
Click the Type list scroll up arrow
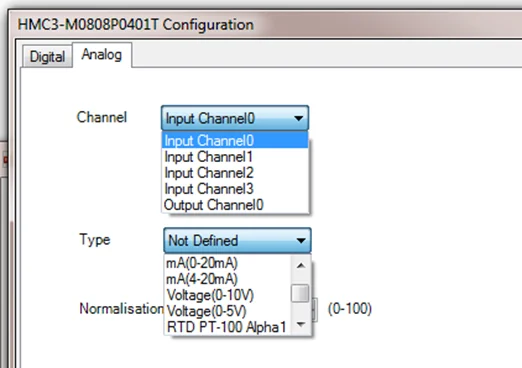point(301,265)
